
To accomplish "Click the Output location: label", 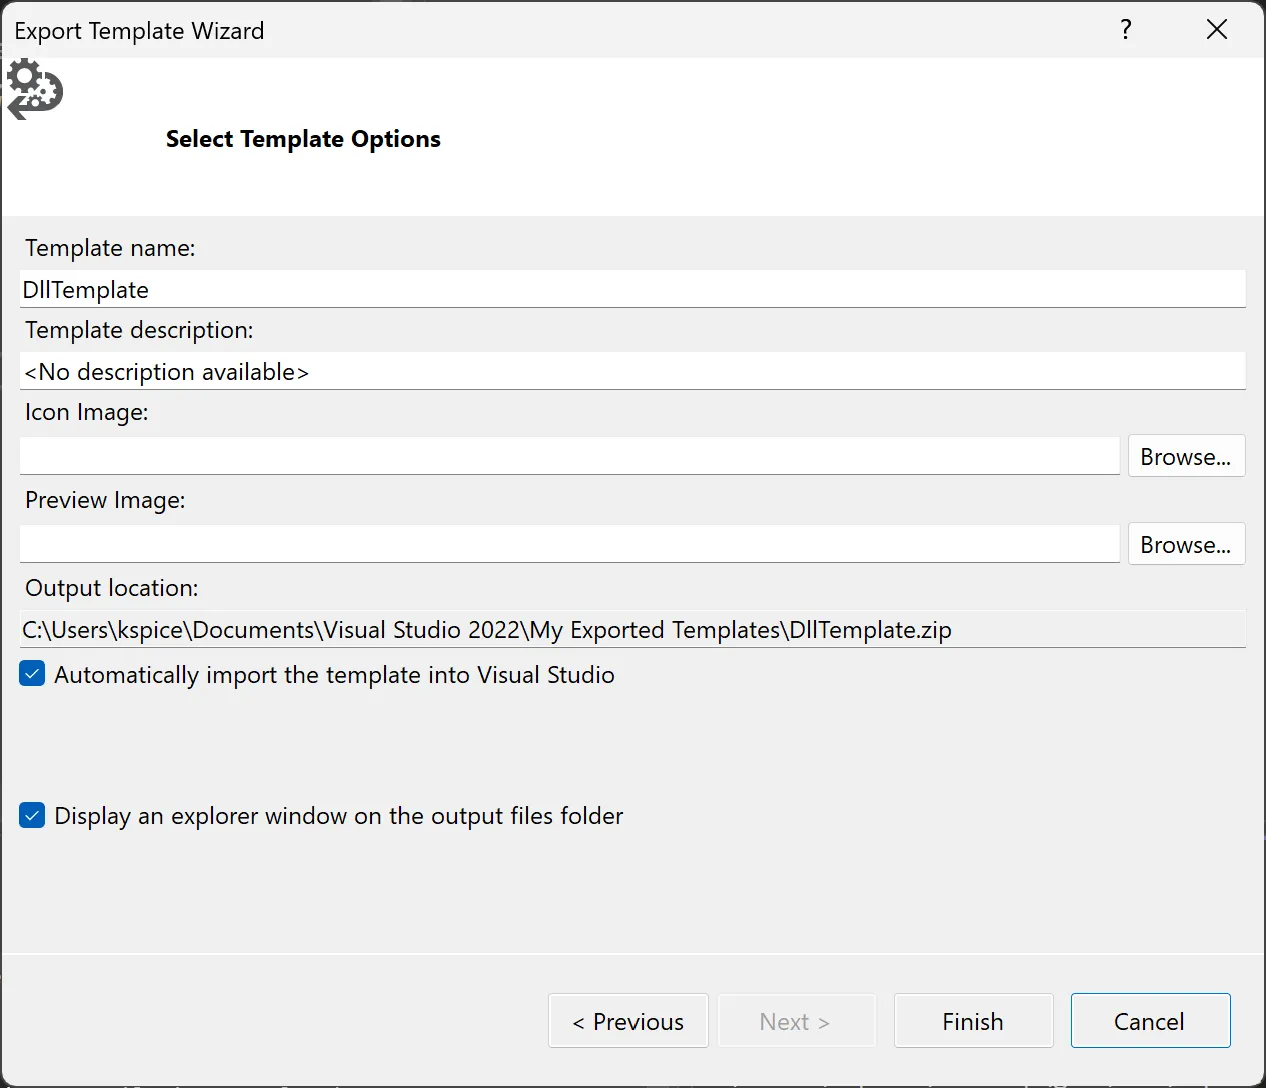I will 111,588.
